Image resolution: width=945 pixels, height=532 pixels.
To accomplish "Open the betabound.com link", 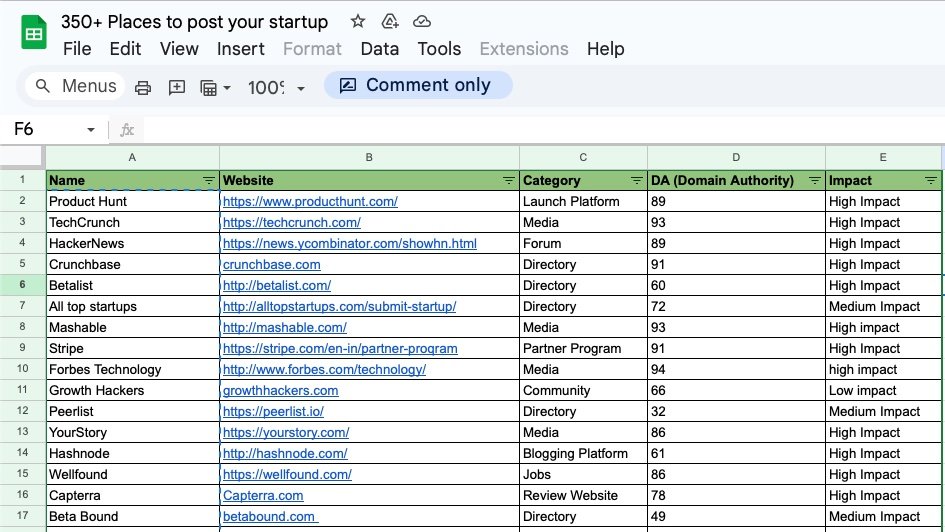I will (271, 517).
